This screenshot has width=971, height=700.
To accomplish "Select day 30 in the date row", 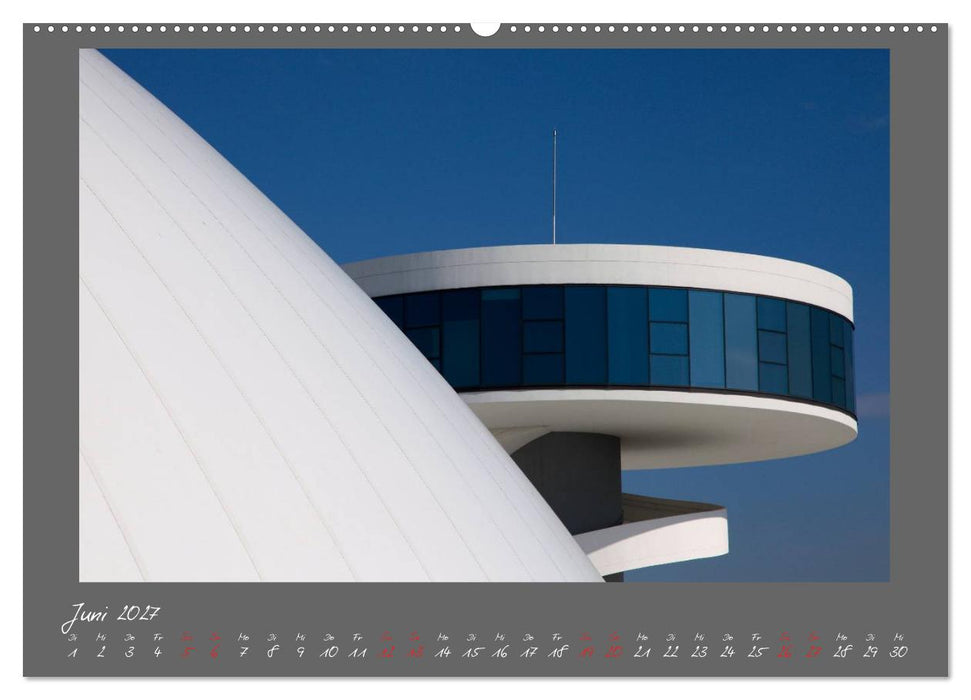I will (x=899, y=652).
